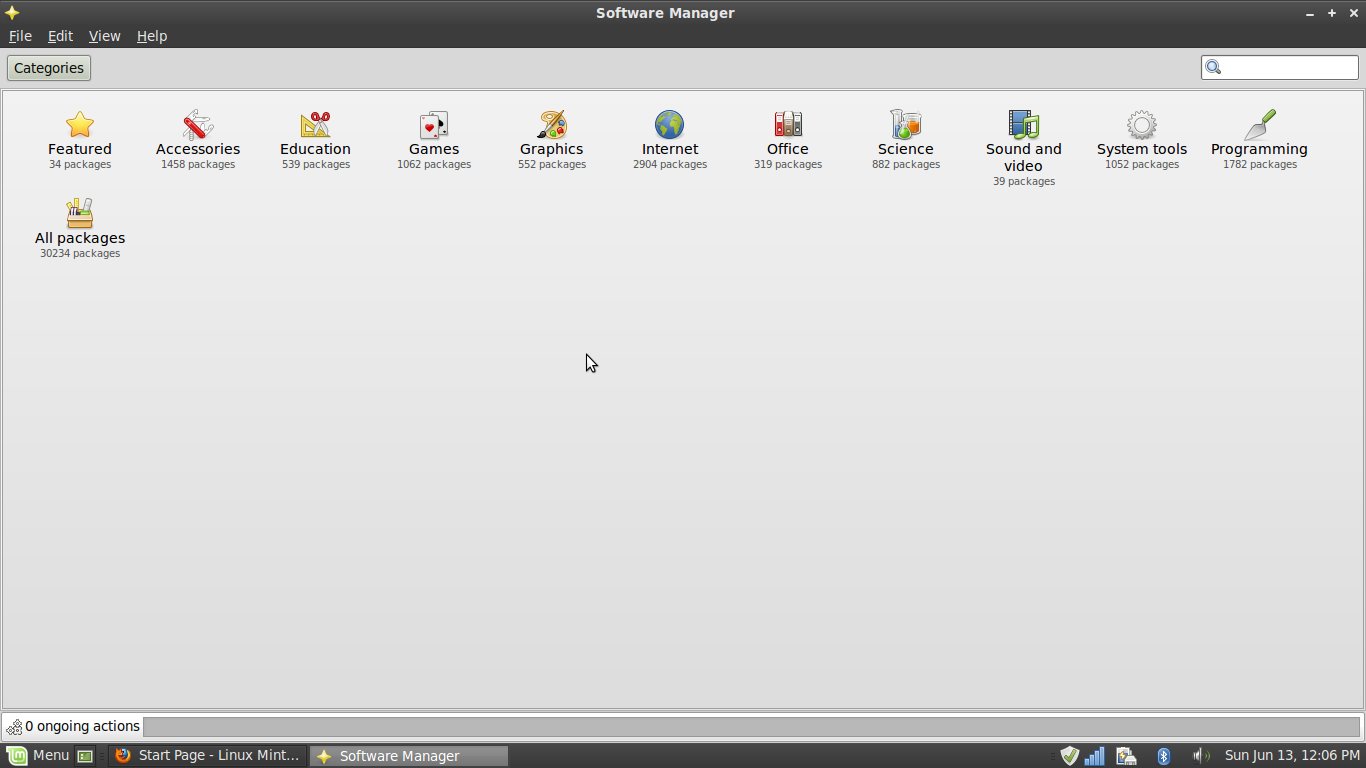Viewport: 1366px width, 768px height.
Task: Click the "1782 packages" text
Action: (1260, 165)
